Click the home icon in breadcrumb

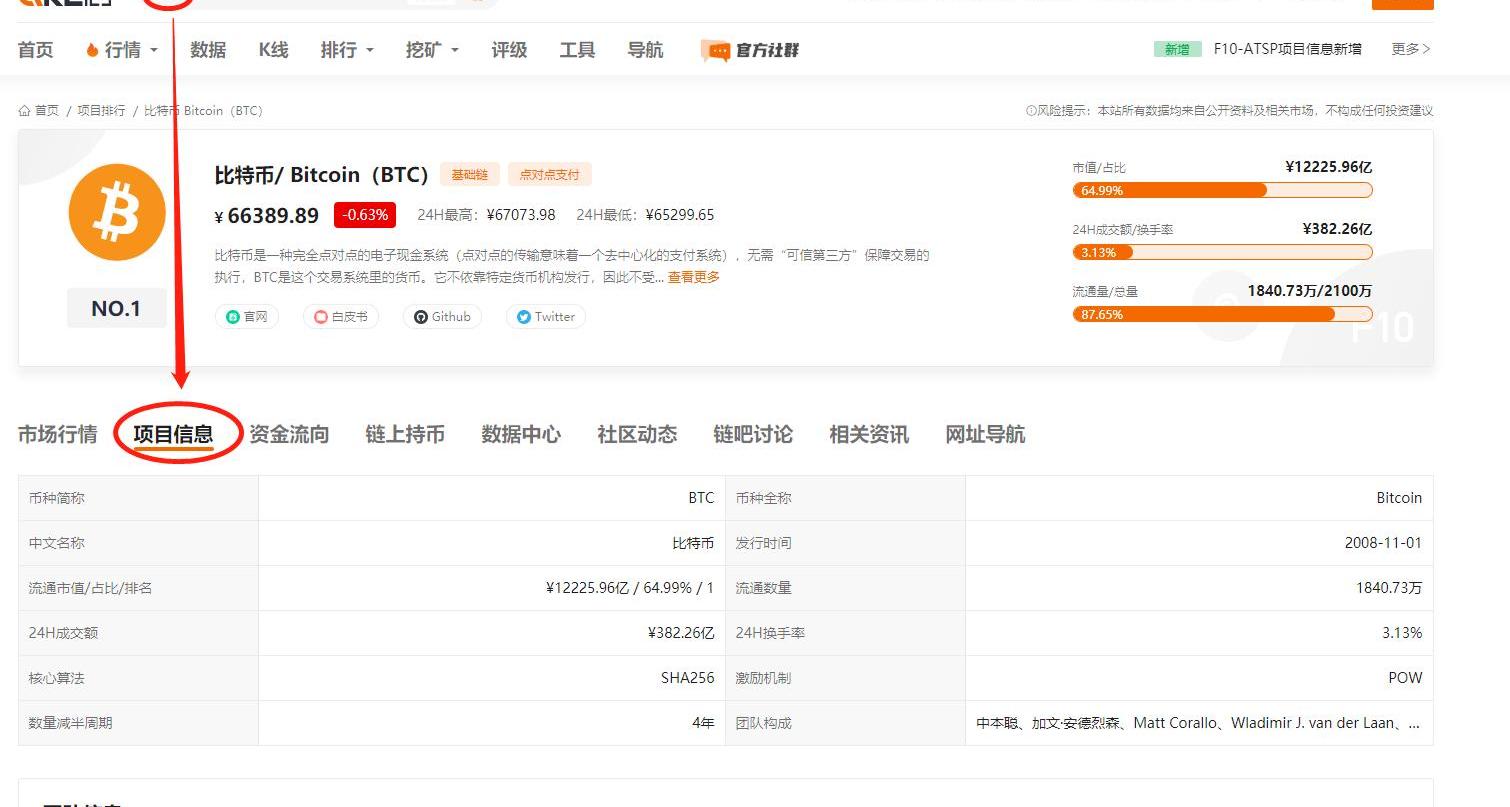[x=25, y=111]
